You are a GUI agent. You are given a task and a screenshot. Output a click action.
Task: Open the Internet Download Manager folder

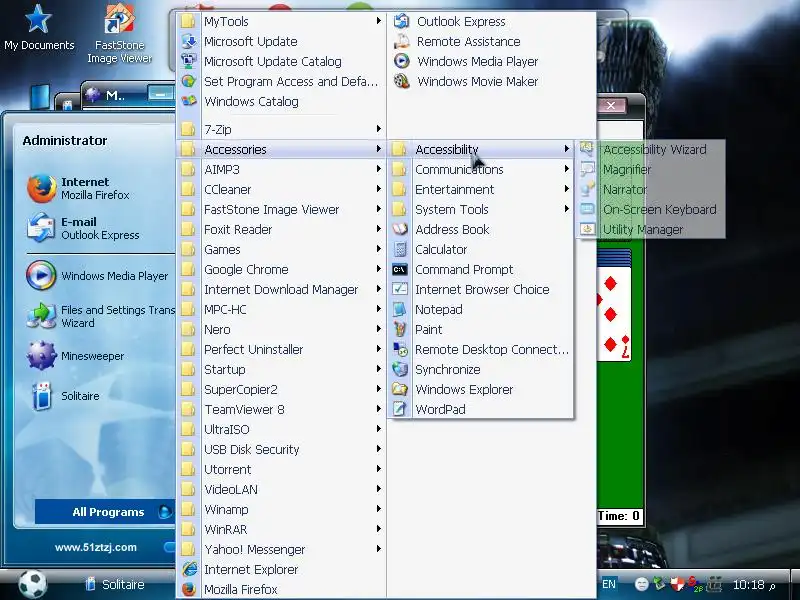click(281, 289)
